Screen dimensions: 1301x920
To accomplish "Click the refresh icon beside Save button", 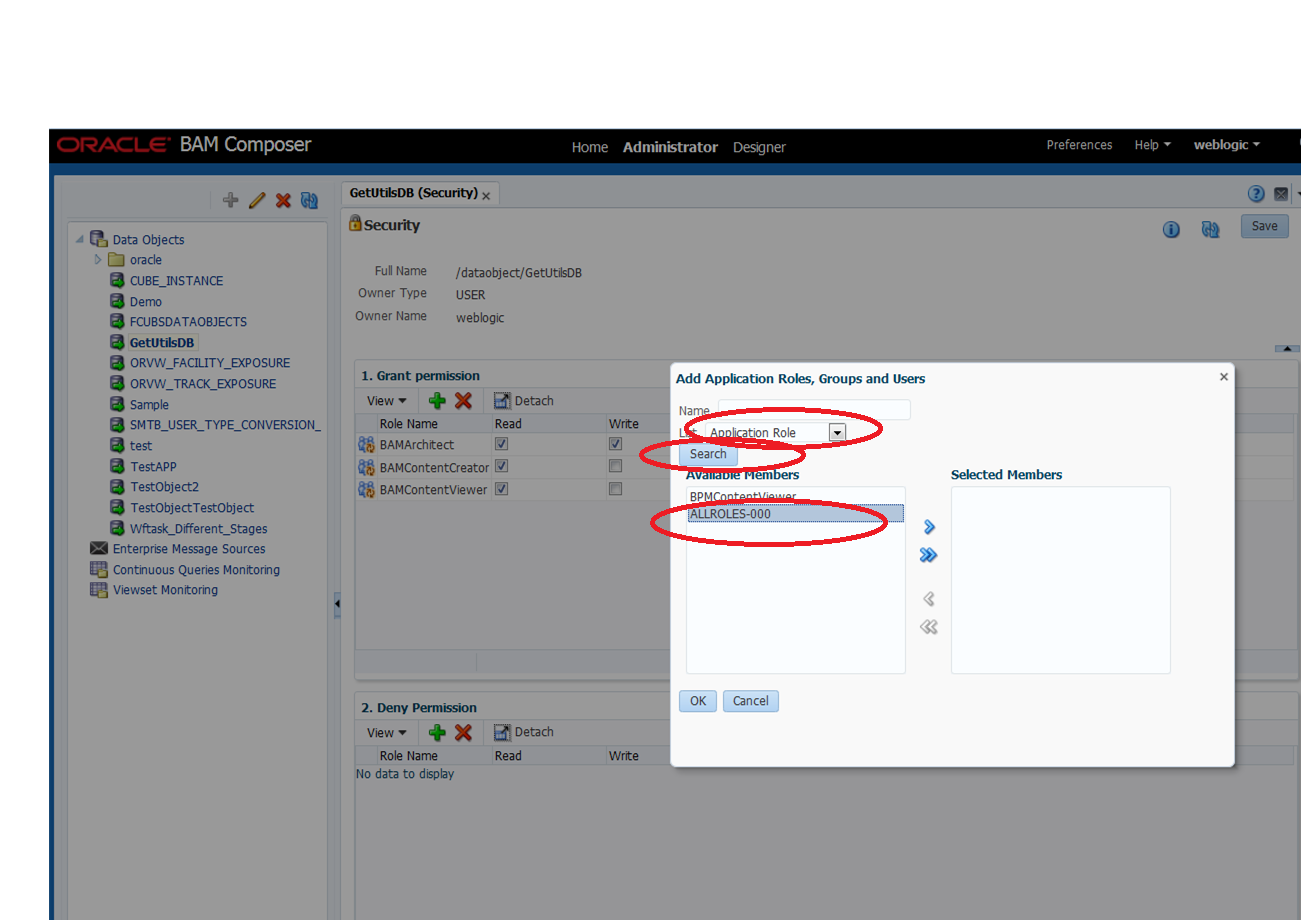I will click(1211, 229).
